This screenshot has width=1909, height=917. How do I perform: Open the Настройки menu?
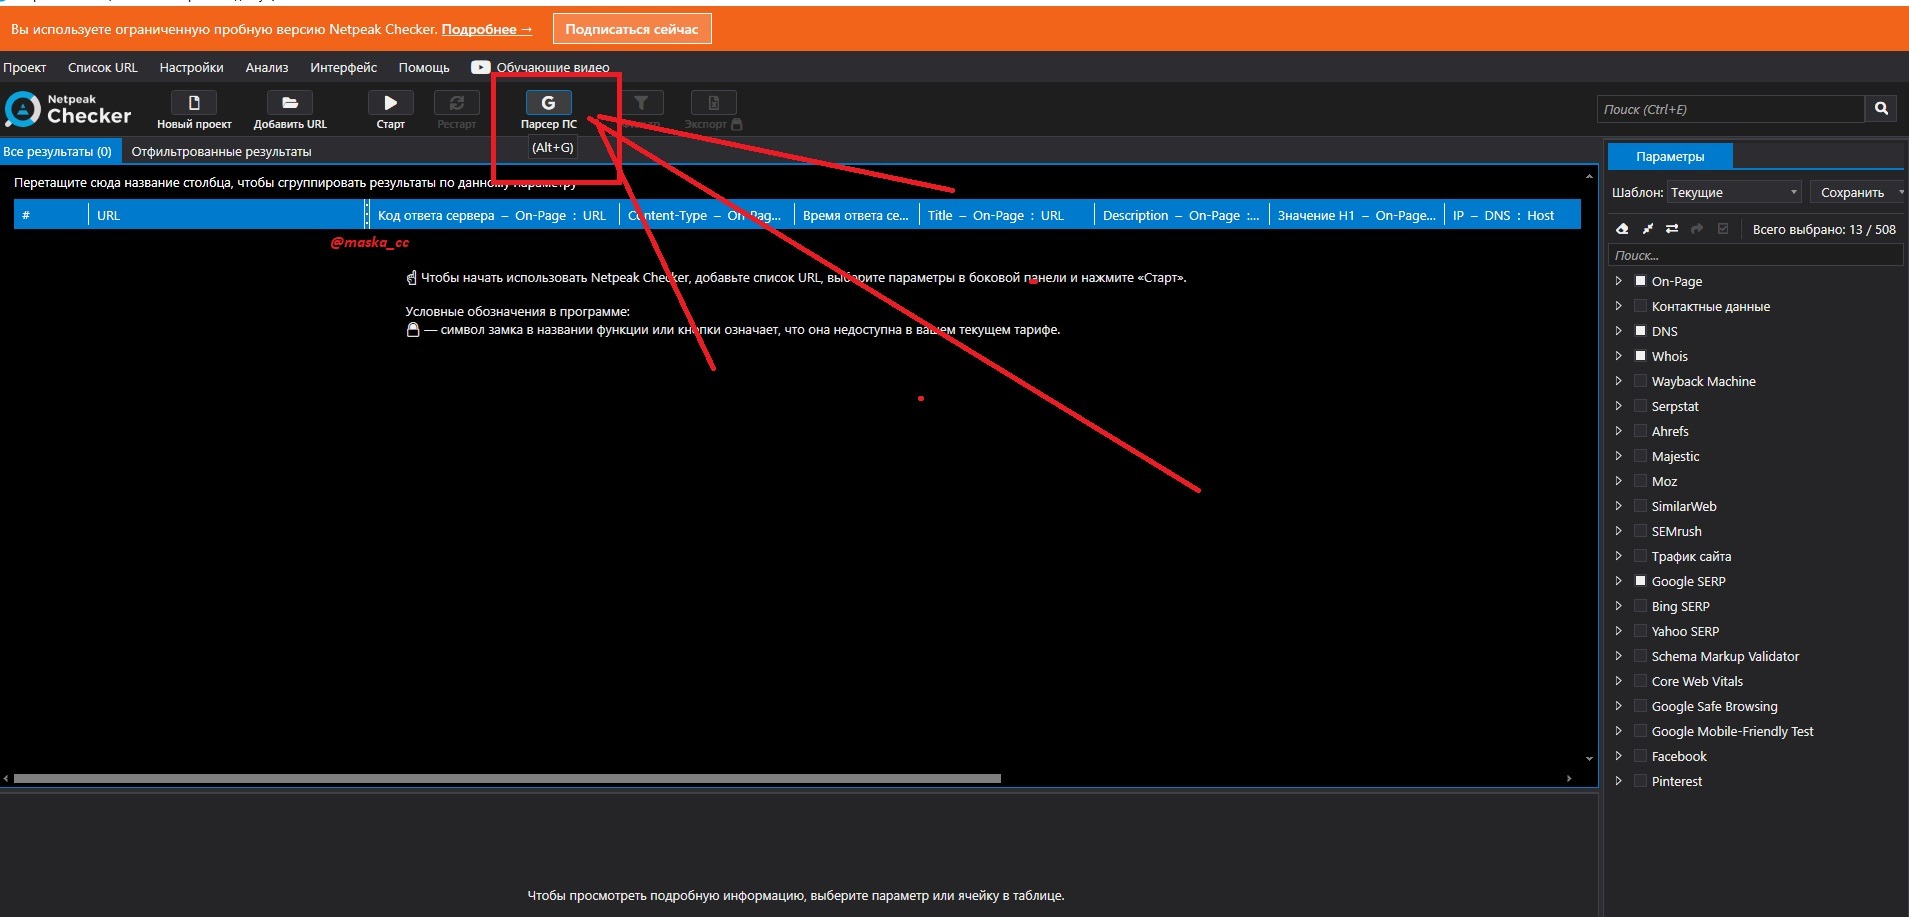191,67
